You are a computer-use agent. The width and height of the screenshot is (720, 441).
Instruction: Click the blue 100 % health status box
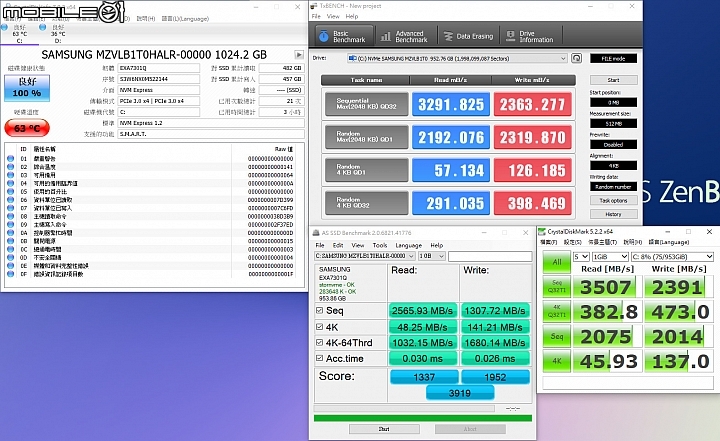coord(27,88)
